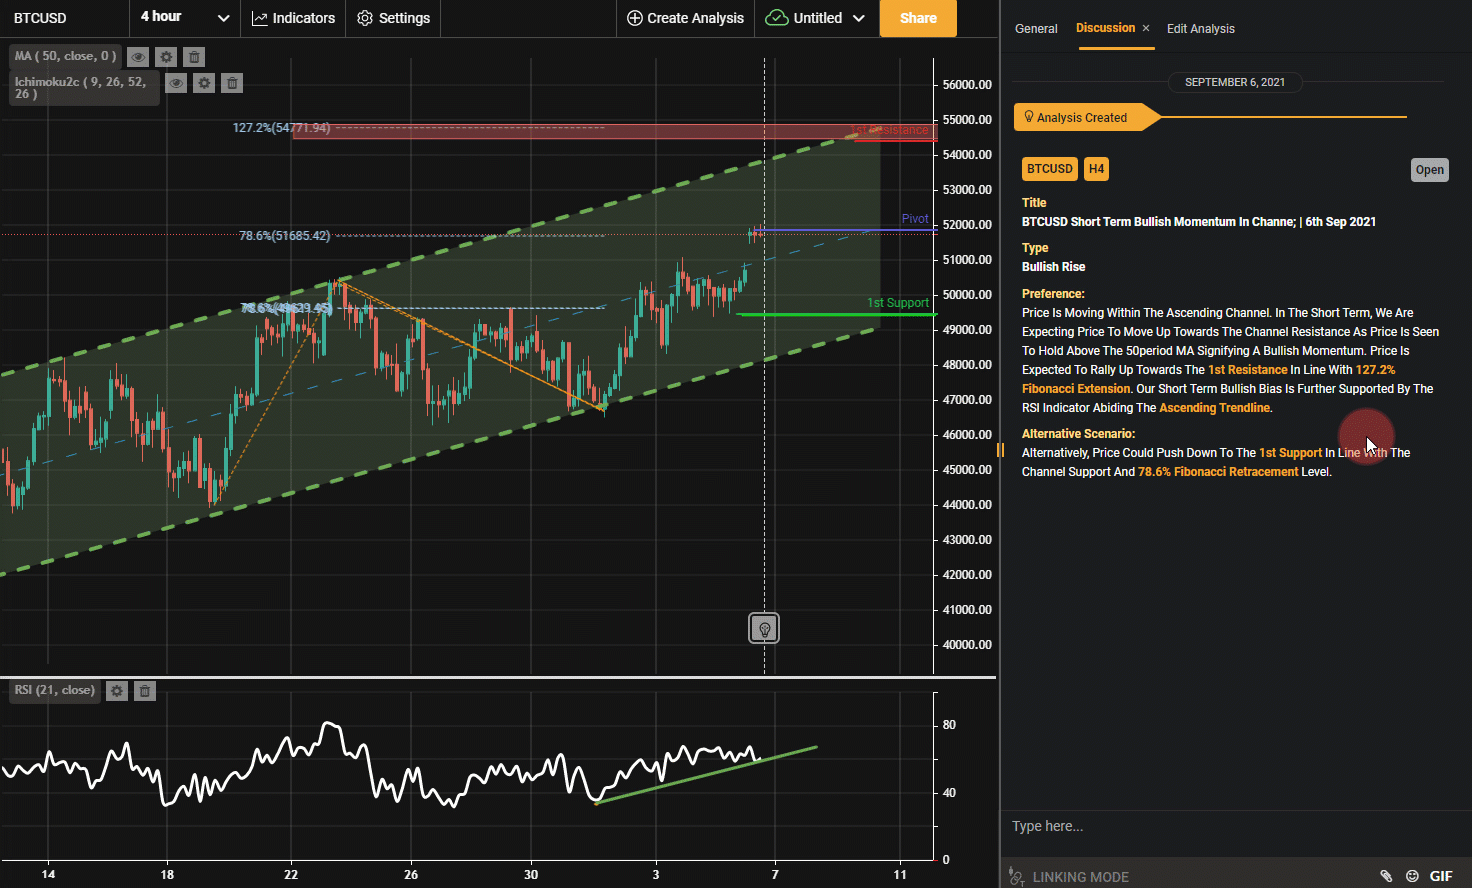Viewport: 1472px width, 888px height.
Task: Click the orange Share button
Action: 918,18
